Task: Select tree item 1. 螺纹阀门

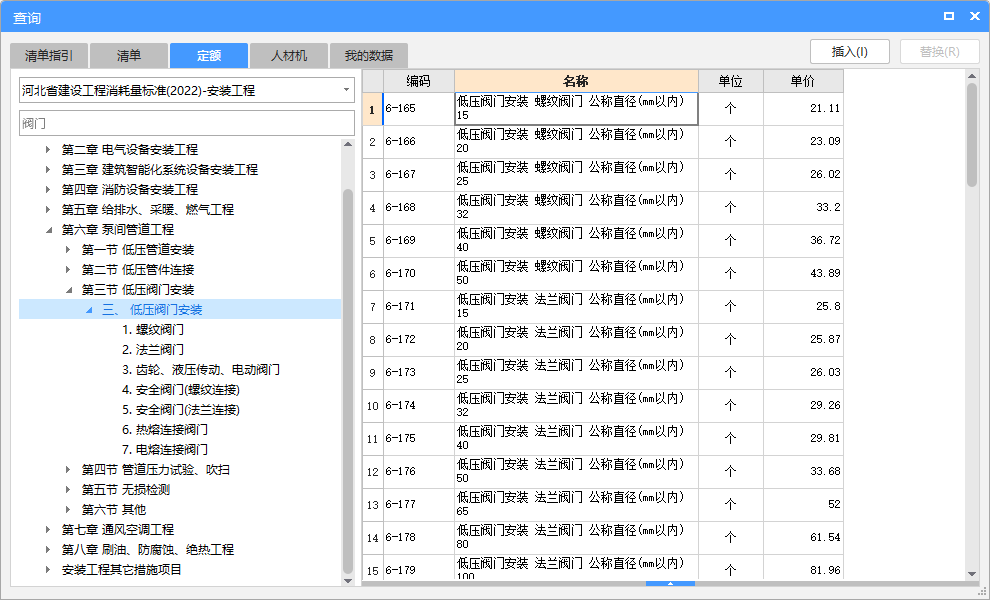Action: click(x=153, y=330)
